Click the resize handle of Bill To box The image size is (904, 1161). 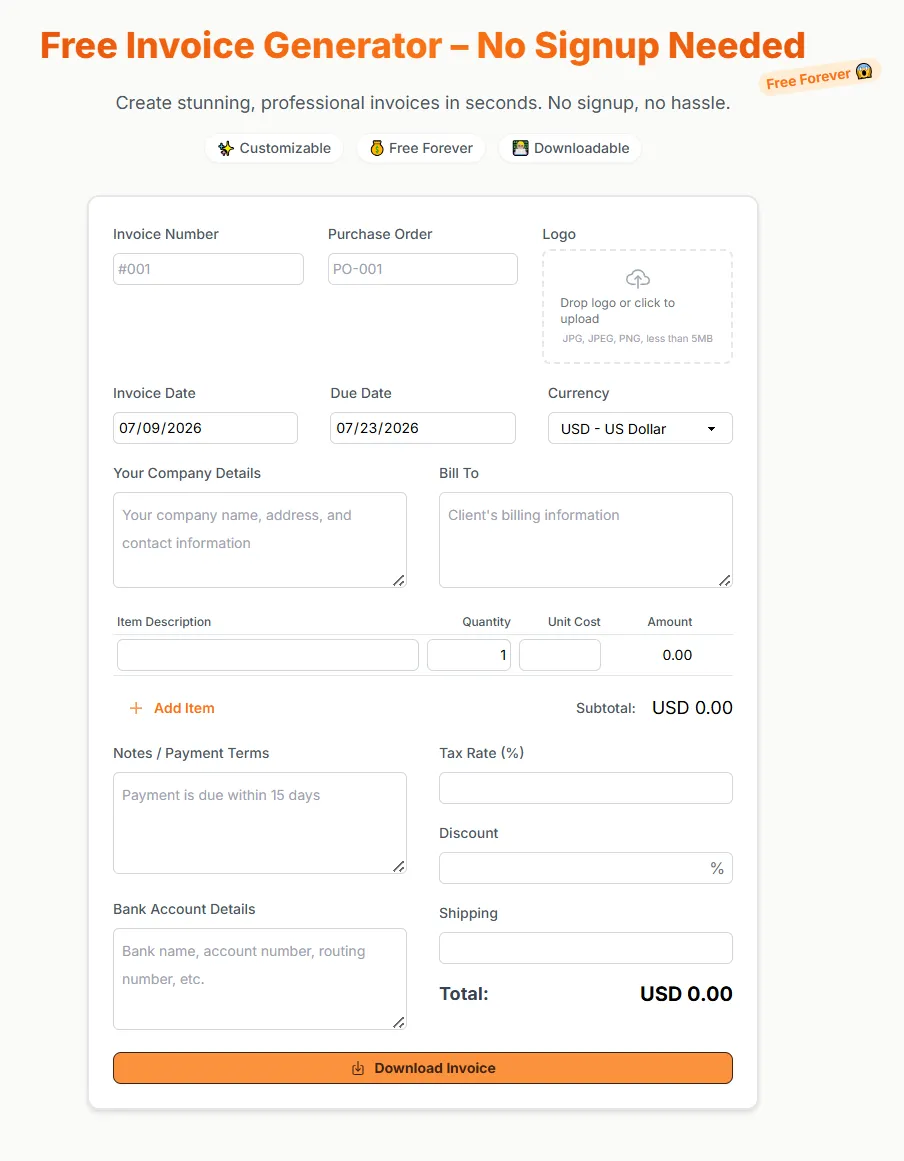(x=725, y=580)
